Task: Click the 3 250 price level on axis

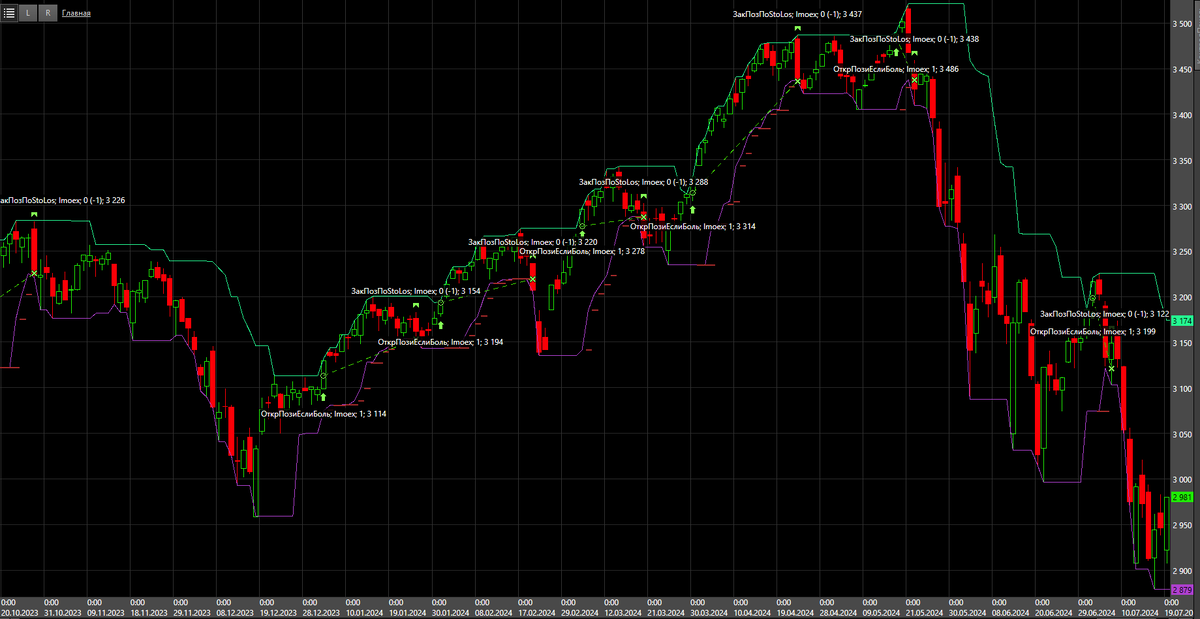Action: 1180,252
